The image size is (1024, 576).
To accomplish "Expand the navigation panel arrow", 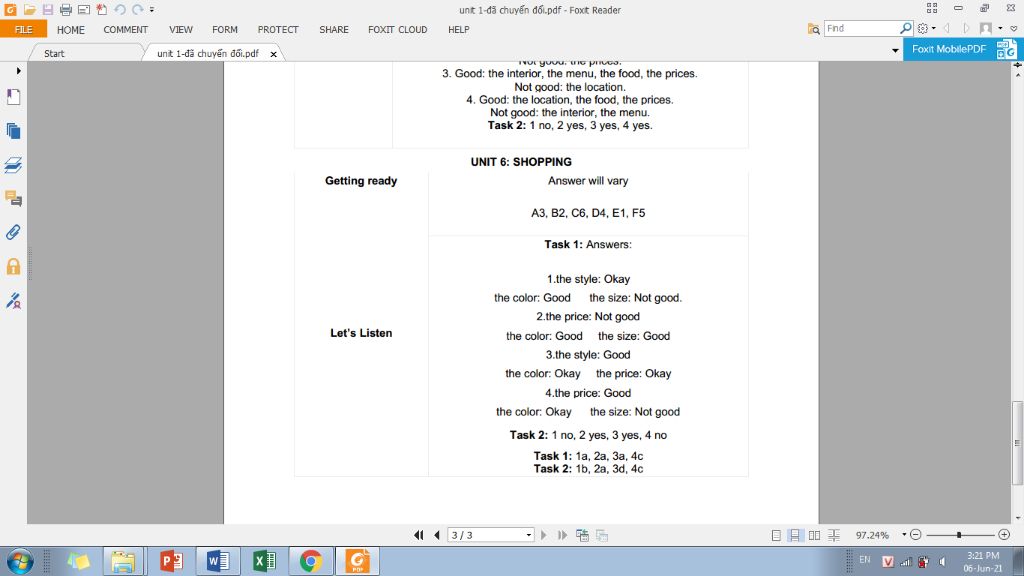I will pos(18,71).
